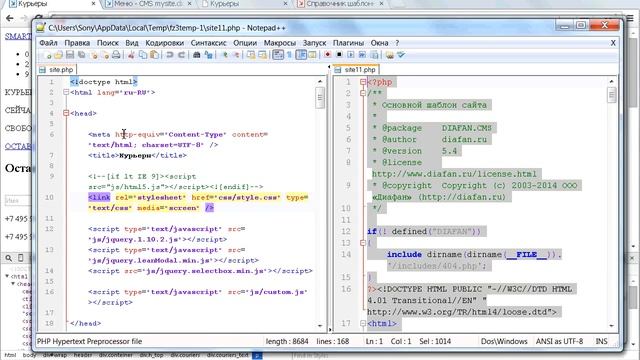This screenshot has height=360, width=640.
Task: Click the vertical scrollbar thumb in site.php
Action: 320,98
